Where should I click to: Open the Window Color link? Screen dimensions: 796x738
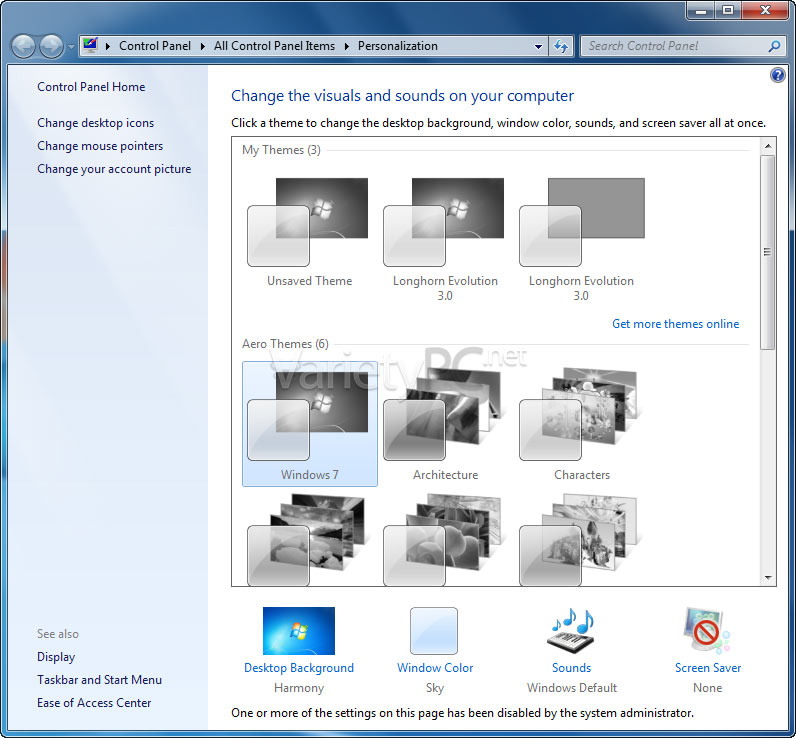(435, 668)
